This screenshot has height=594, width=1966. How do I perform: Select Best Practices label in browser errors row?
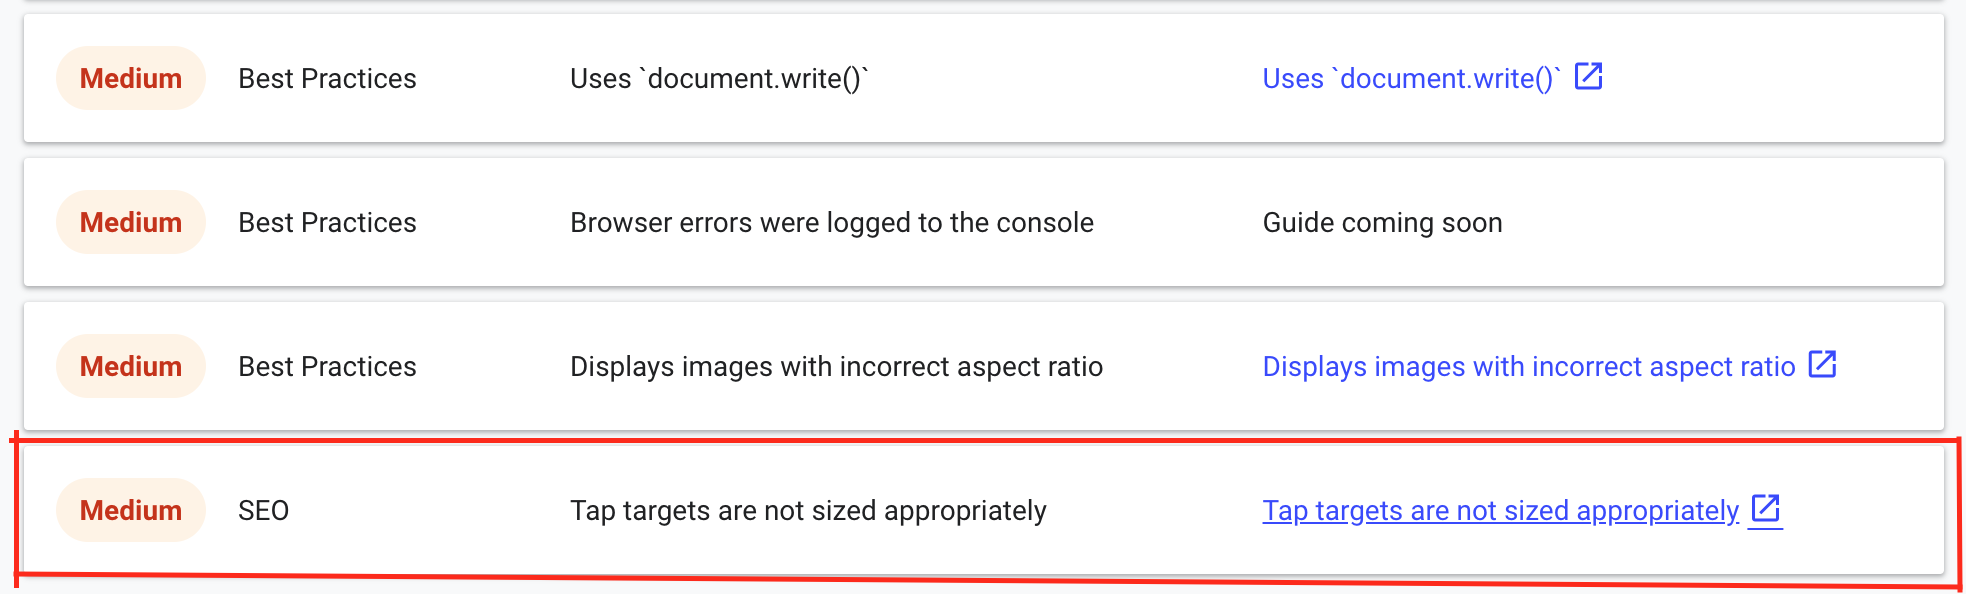[x=327, y=222]
